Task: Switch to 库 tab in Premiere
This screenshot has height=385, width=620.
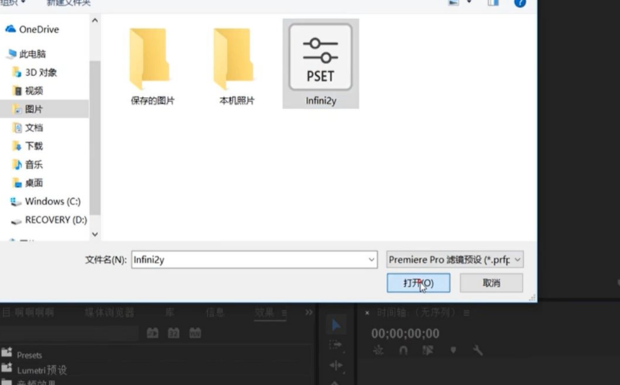Action: coord(170,313)
